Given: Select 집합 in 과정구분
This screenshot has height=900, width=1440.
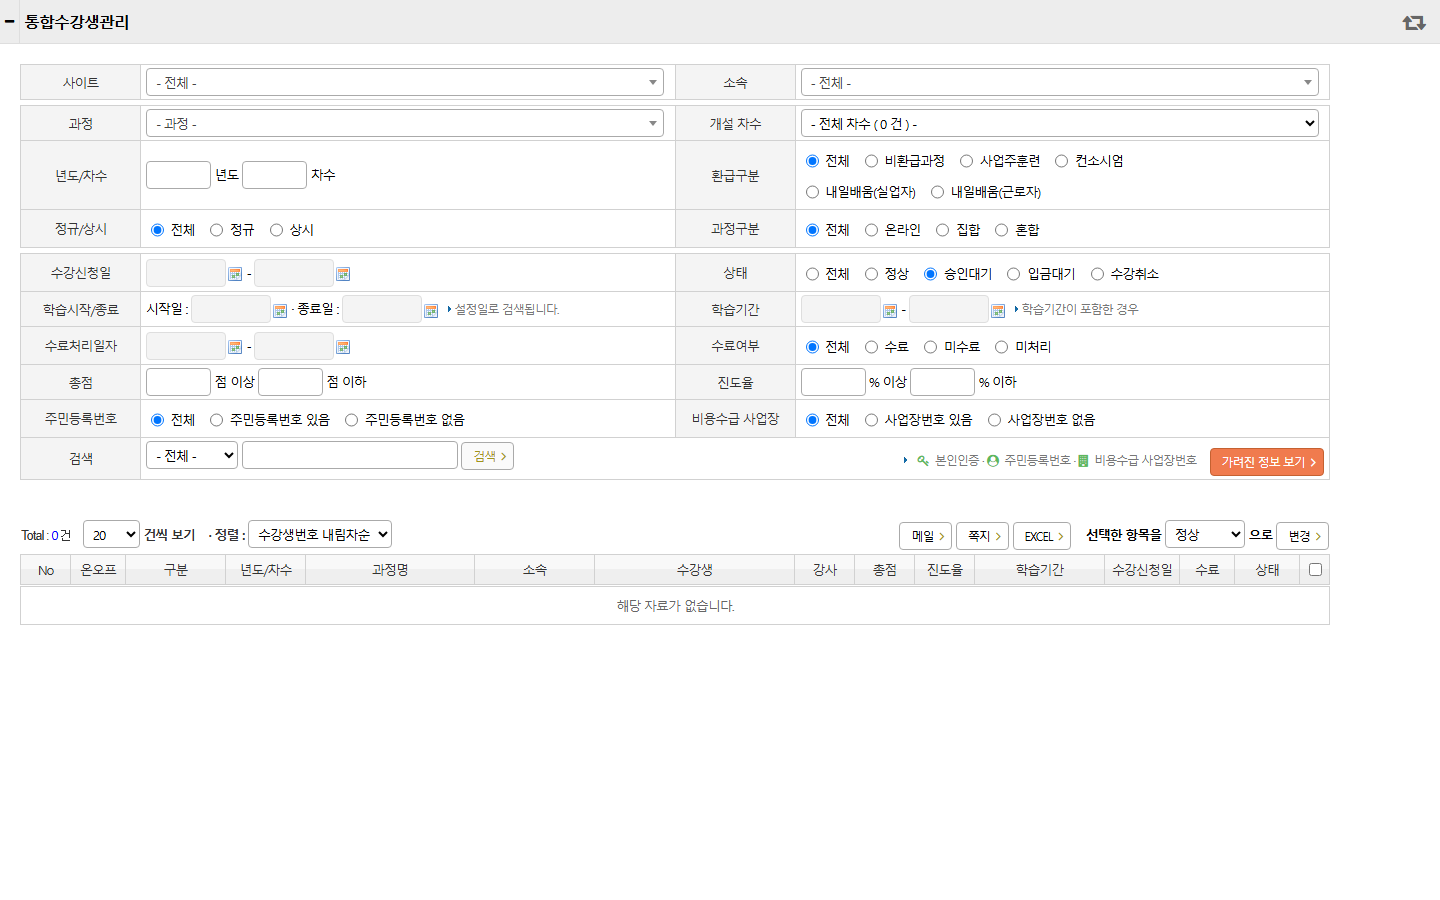Looking at the screenshot, I should [x=942, y=230].
